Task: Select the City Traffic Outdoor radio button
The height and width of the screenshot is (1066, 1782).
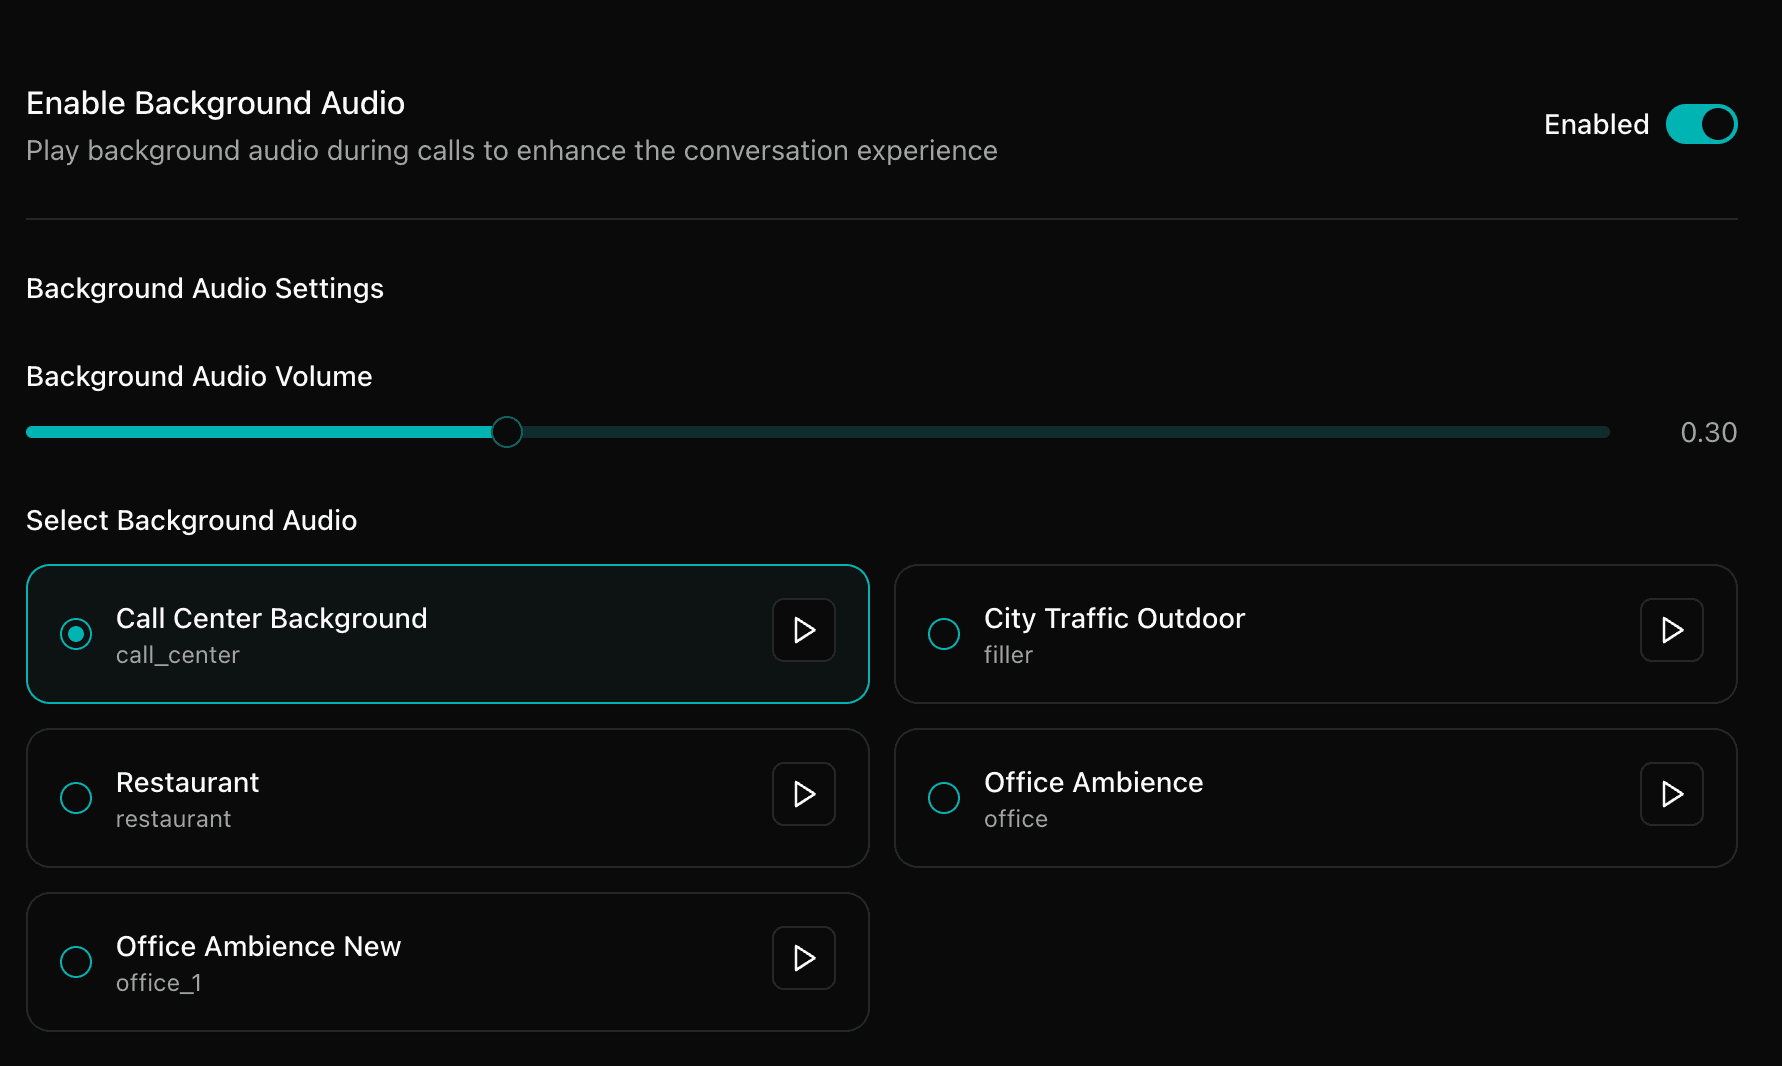Action: pyautogui.click(x=943, y=634)
